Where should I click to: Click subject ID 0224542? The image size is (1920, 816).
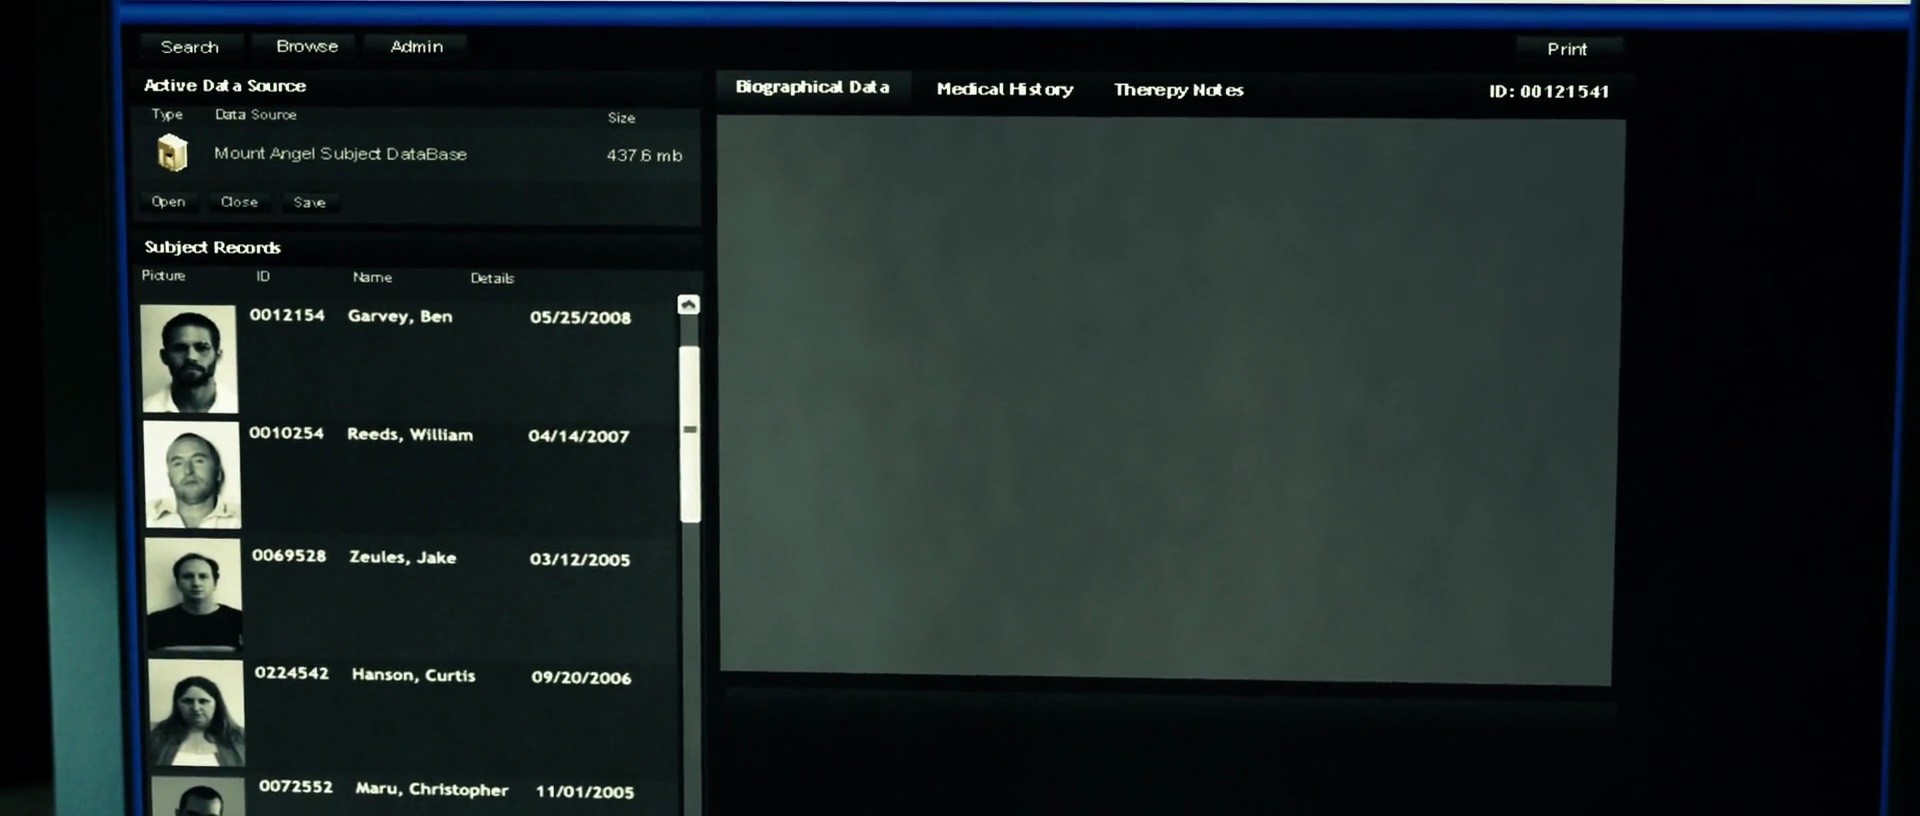coord(292,673)
